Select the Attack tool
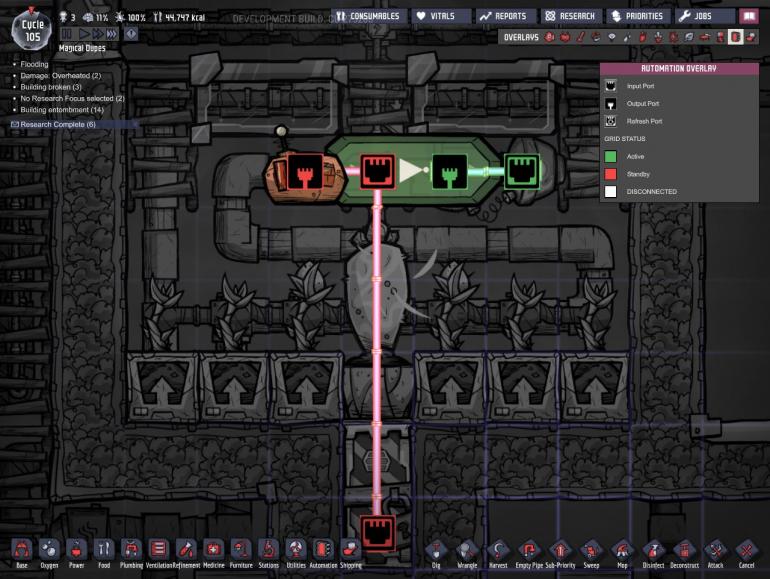This screenshot has height=579, width=770. point(715,554)
